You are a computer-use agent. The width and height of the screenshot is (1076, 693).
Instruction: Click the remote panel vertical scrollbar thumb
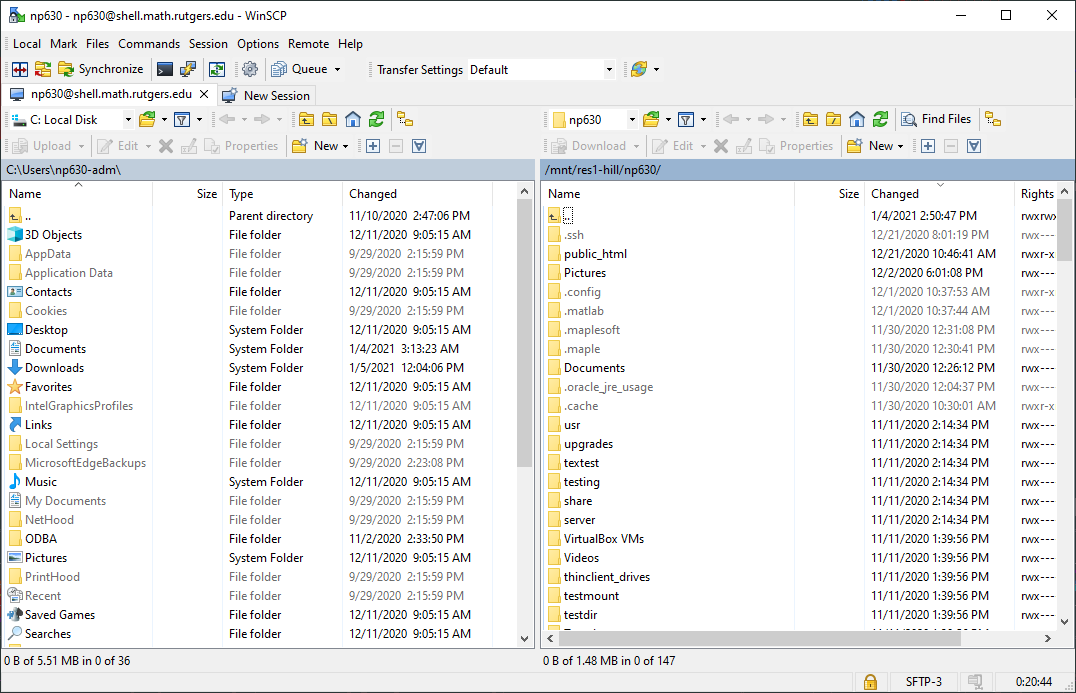(1064, 230)
